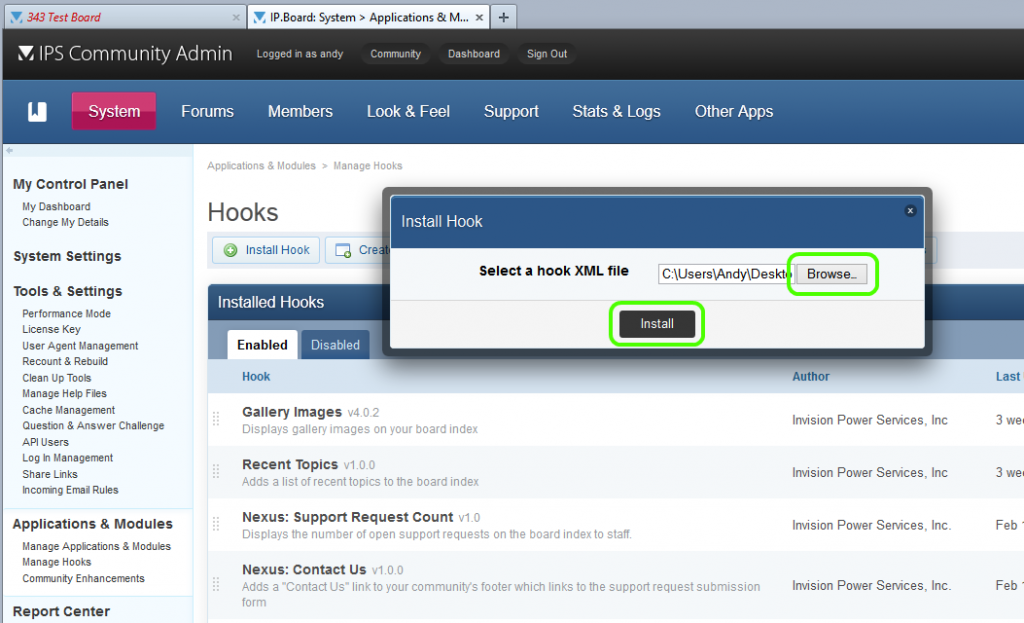Open the System menu
The image size is (1024, 623).
click(x=114, y=111)
